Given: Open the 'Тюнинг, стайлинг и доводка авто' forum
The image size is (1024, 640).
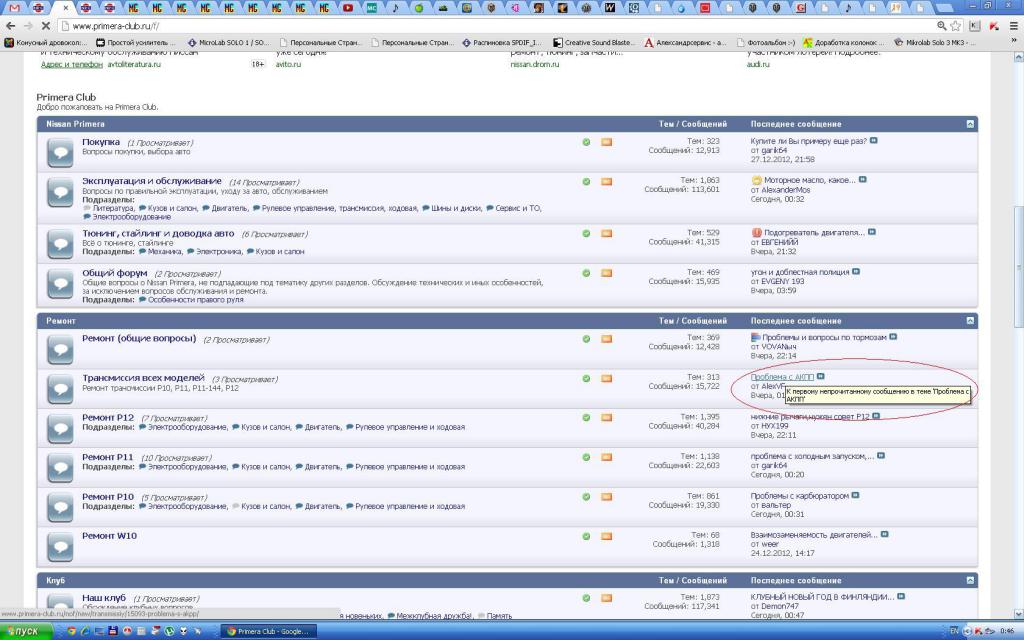Looking at the screenshot, I should pos(158,233).
